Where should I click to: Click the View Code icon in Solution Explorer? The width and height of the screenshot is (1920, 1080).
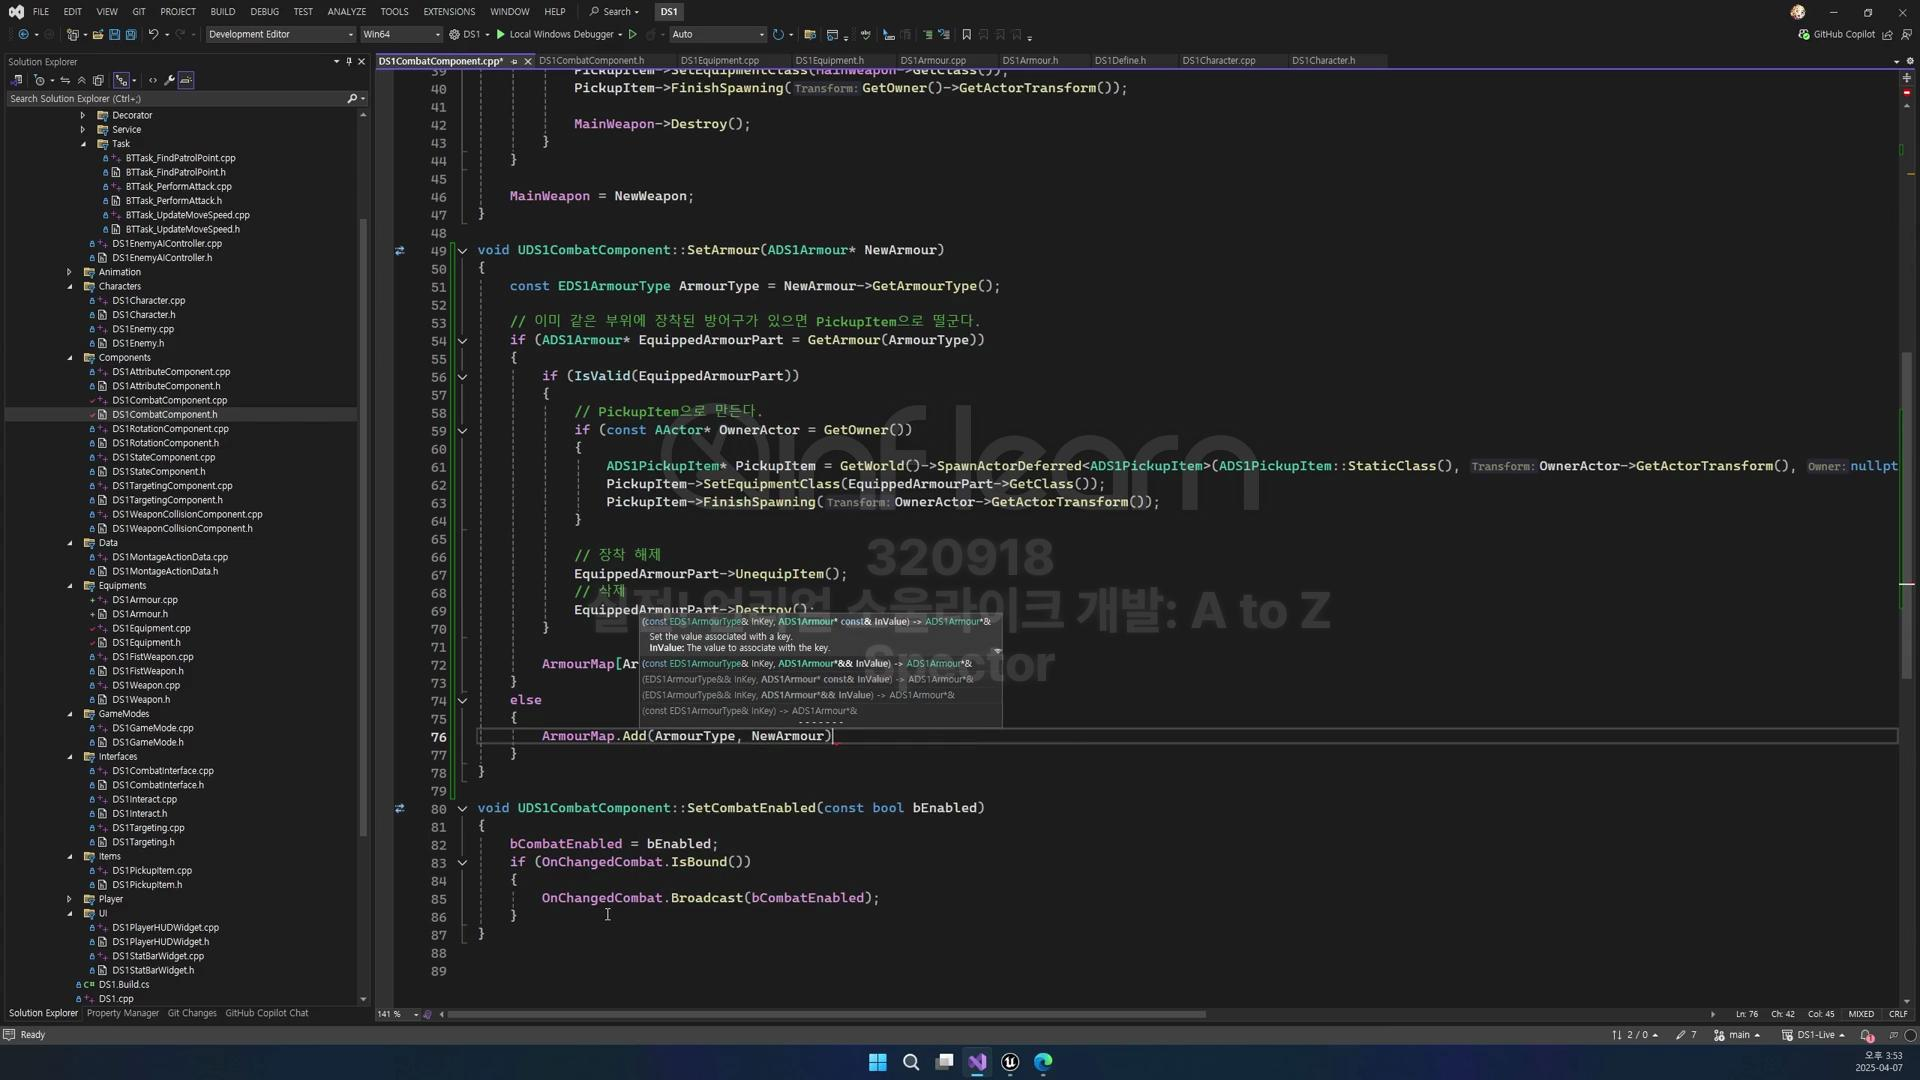[x=153, y=80]
